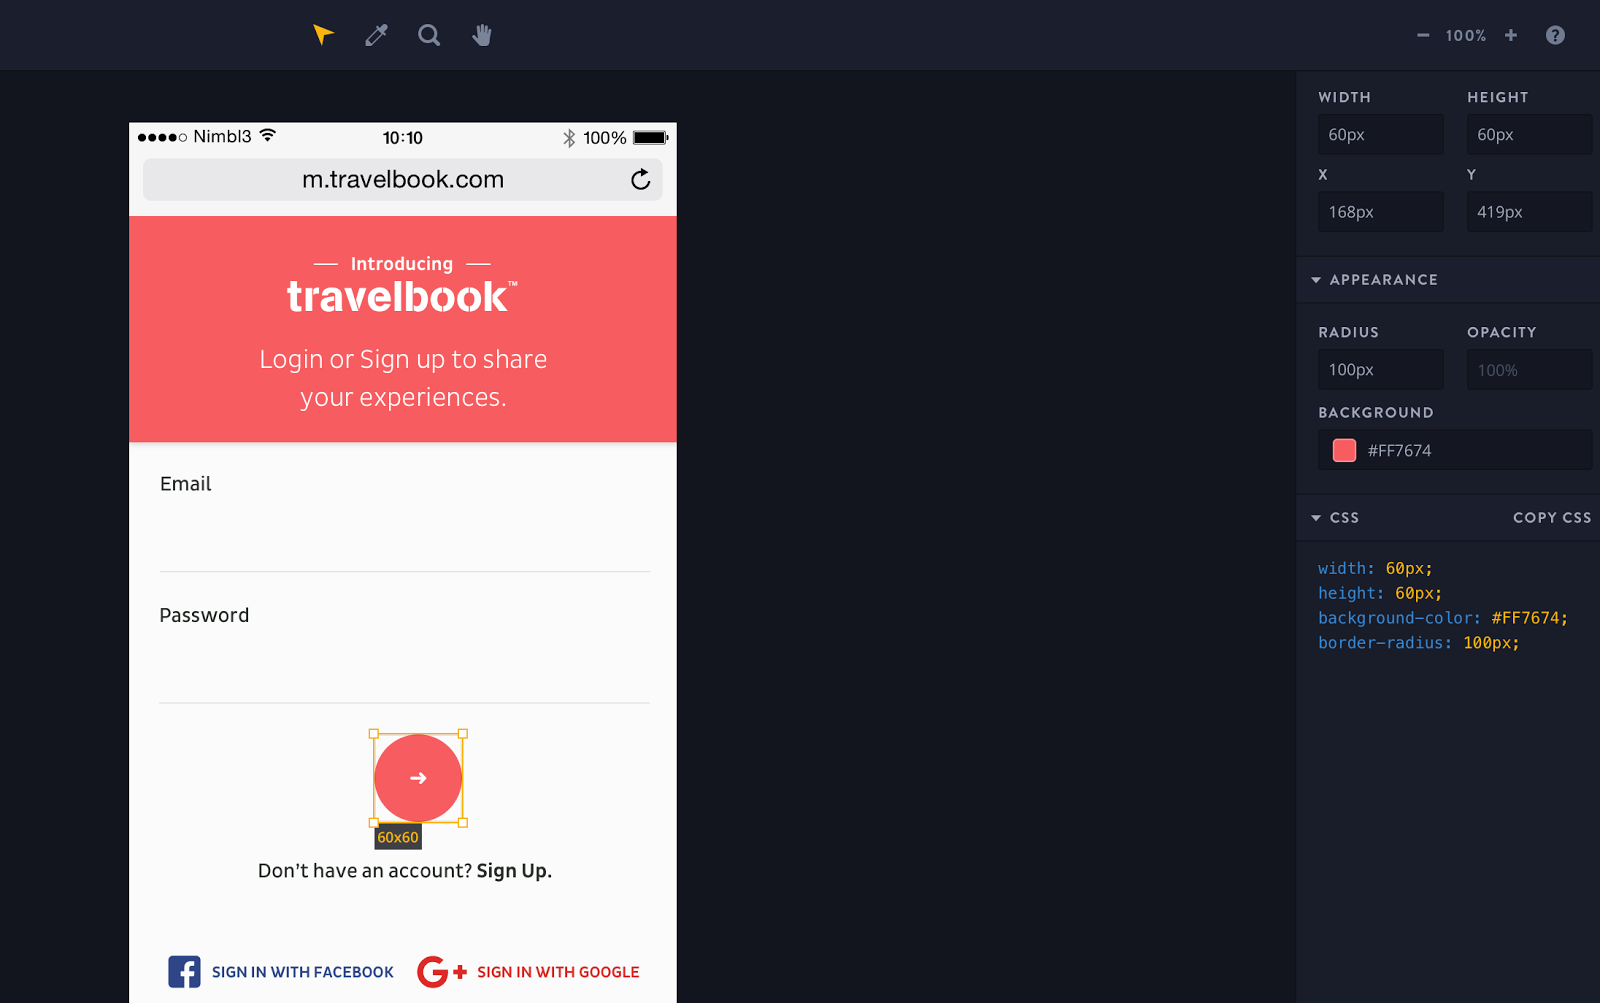Screen dimensions: 1600x1003
Task: Click the Sign Up link
Action: point(514,871)
